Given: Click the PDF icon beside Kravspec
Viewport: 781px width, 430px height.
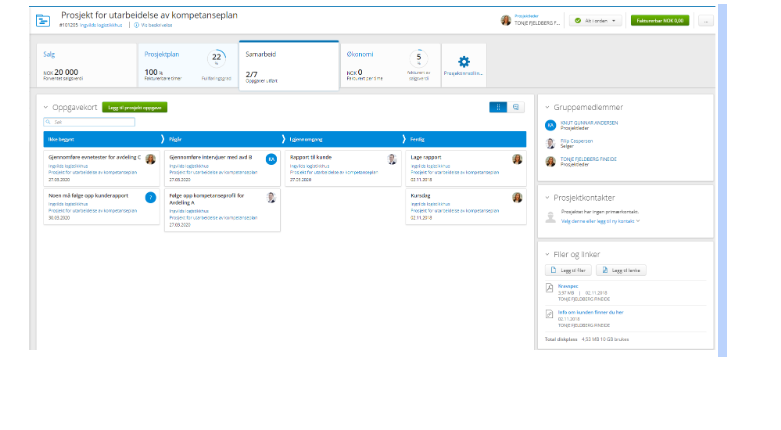Looking at the screenshot, I should 549,288.
